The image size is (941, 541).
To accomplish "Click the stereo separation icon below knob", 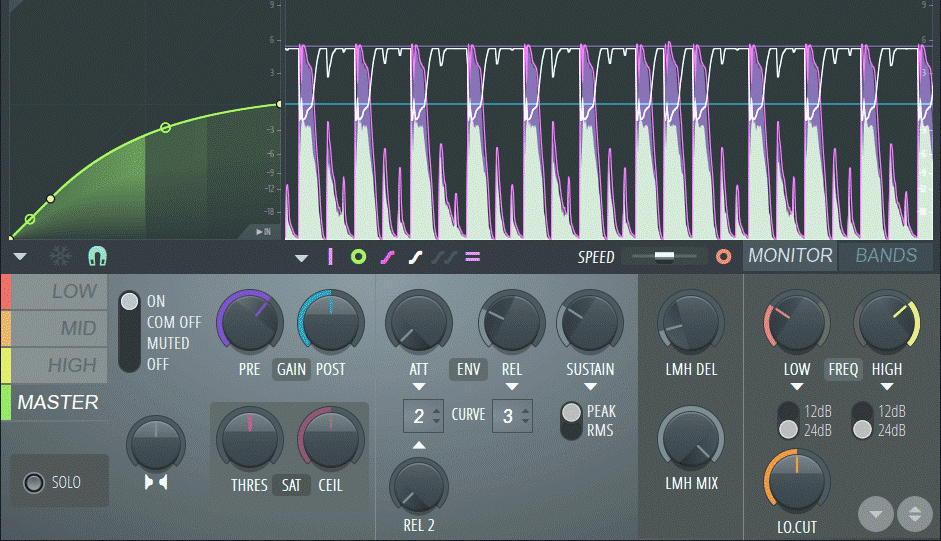I will 155,482.
